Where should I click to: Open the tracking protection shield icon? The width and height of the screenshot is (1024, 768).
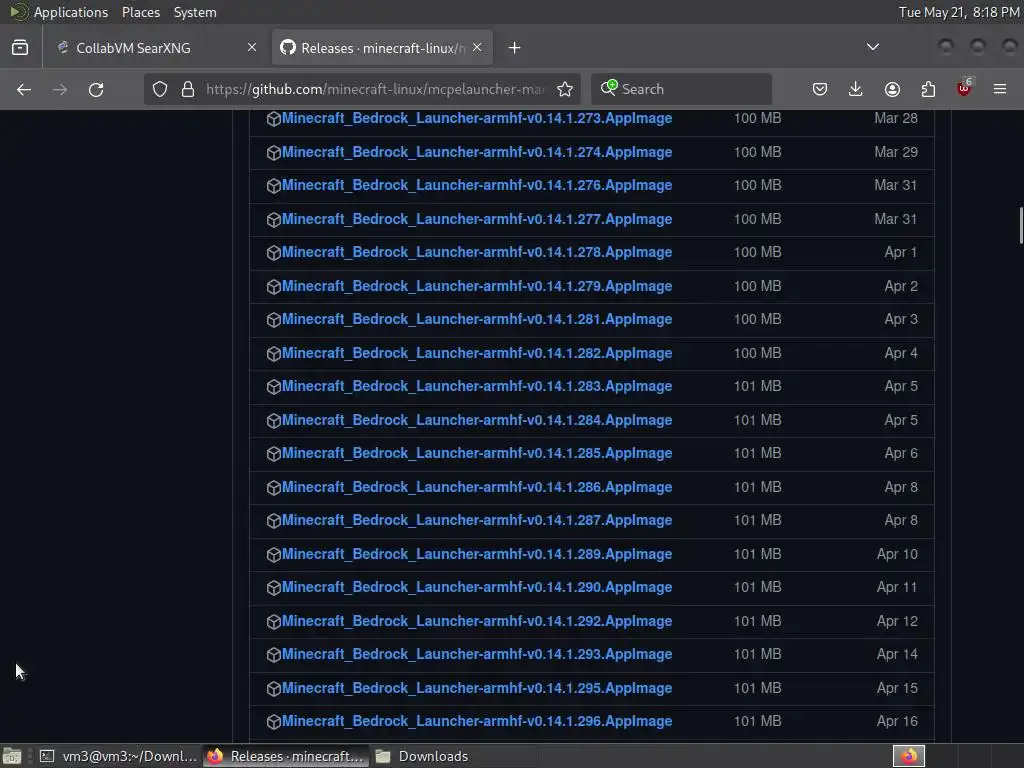point(160,89)
